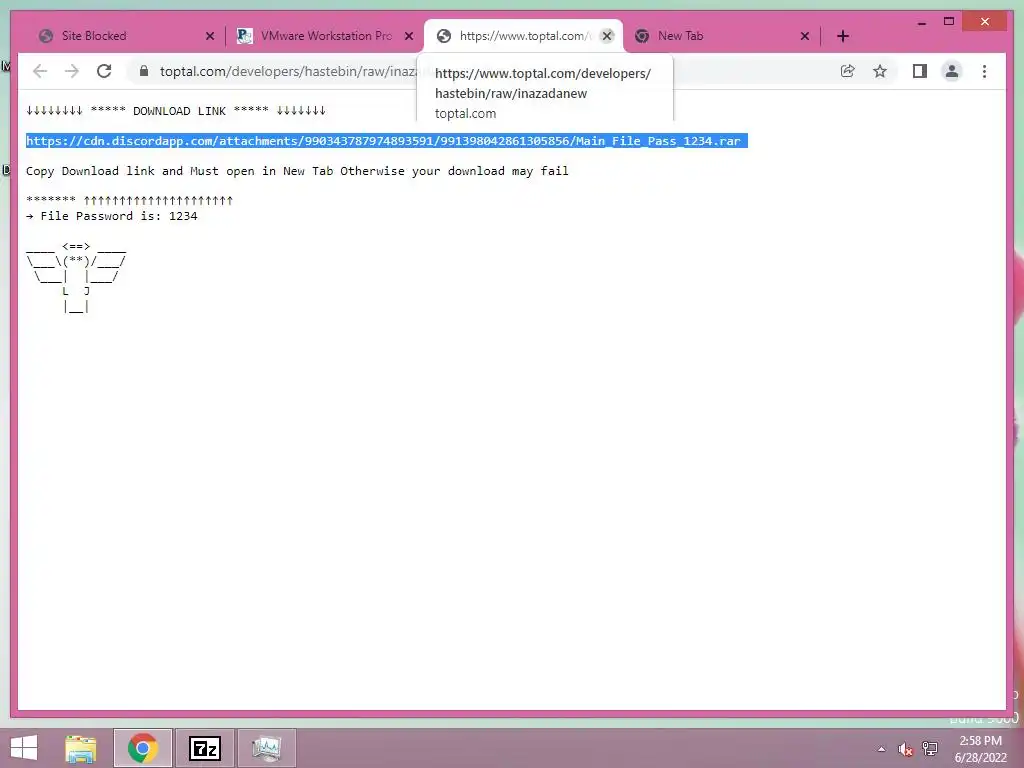Open 7-Zip from the taskbar

204,748
